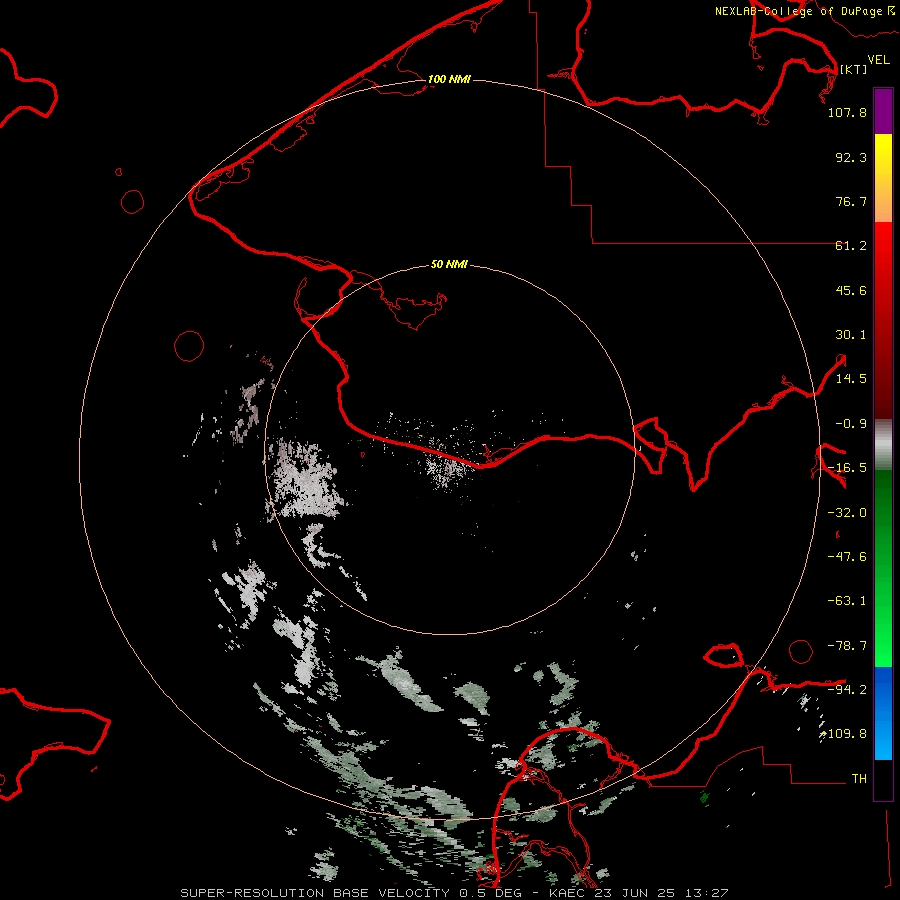Screen dimensions: 900x900
Task: Click the 61.2 velocity scale value
Action: pos(851,246)
